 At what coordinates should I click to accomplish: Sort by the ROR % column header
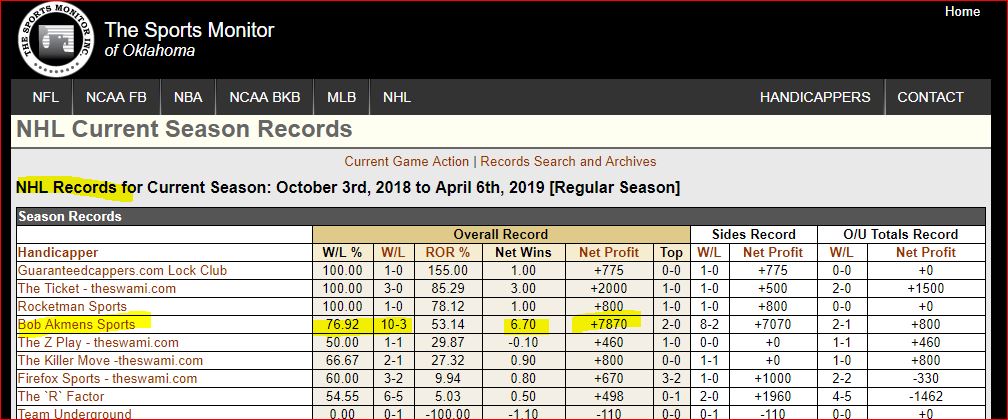point(447,253)
